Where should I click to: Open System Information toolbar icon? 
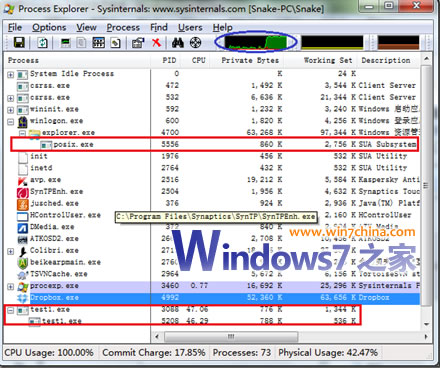pos(65,42)
